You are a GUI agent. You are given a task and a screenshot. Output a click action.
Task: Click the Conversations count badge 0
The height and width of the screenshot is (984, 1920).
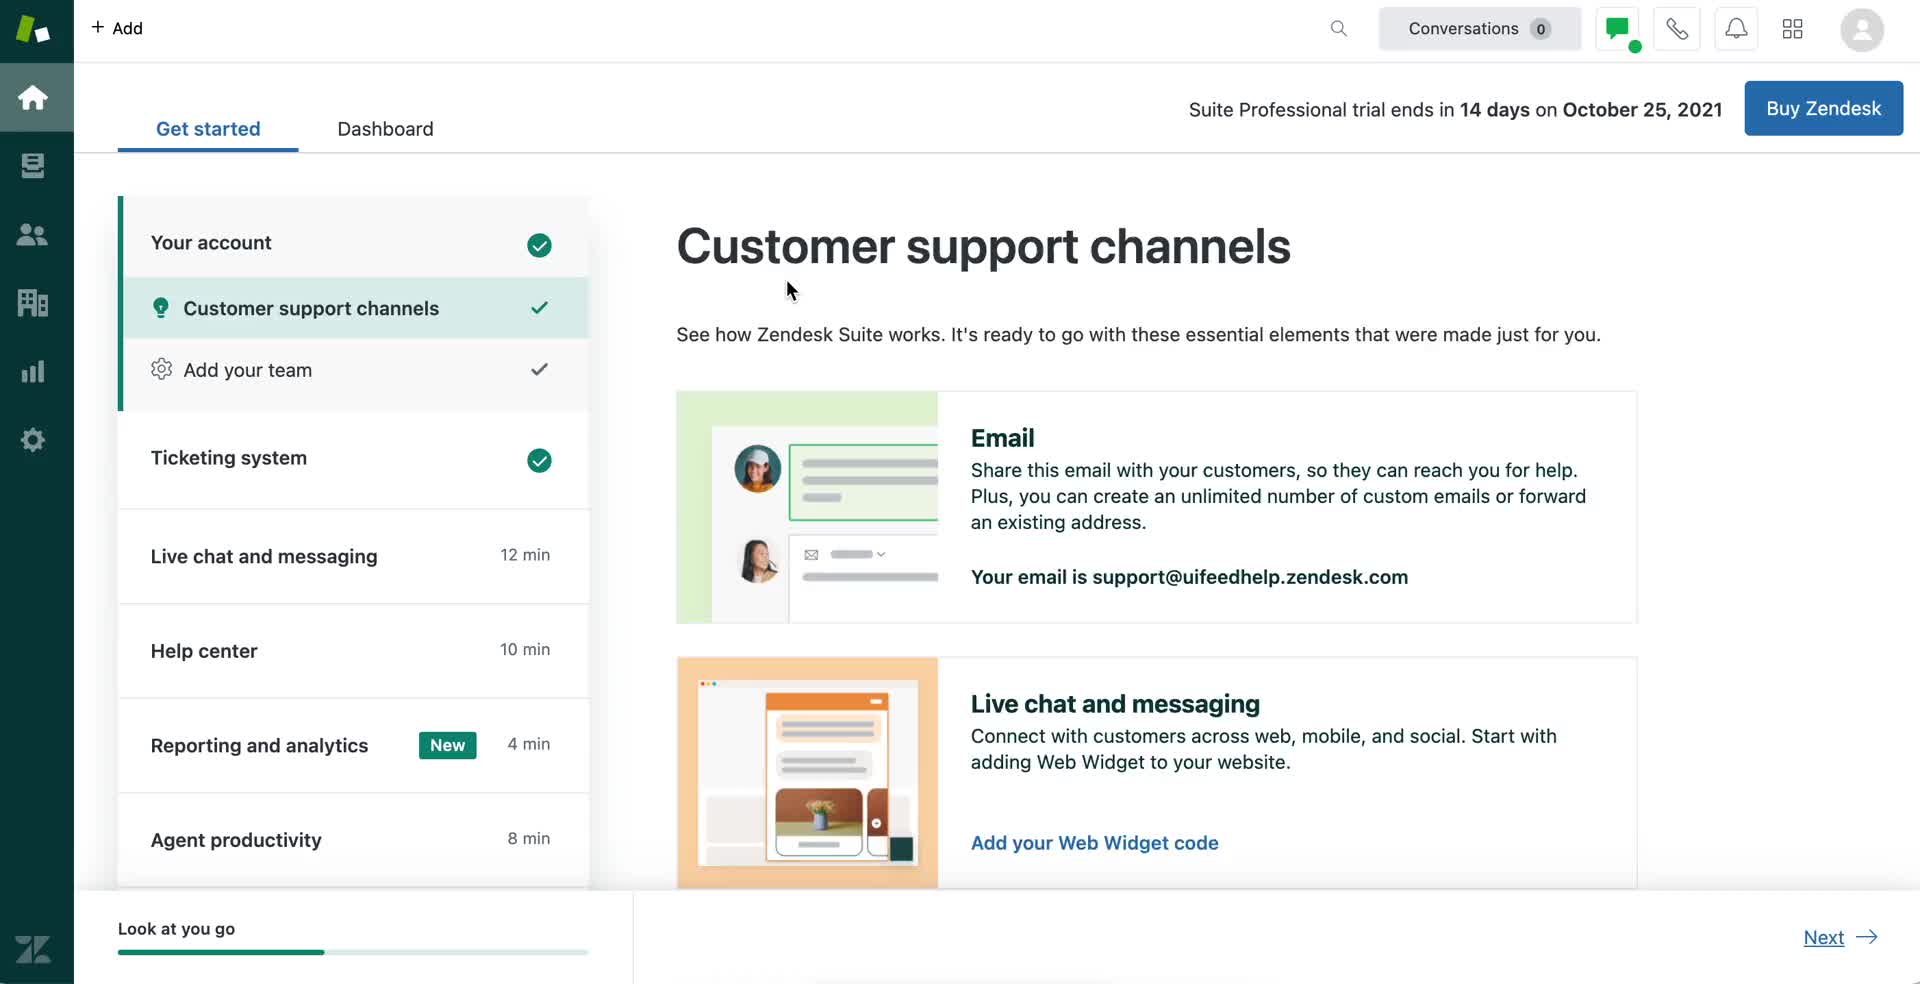1541,29
